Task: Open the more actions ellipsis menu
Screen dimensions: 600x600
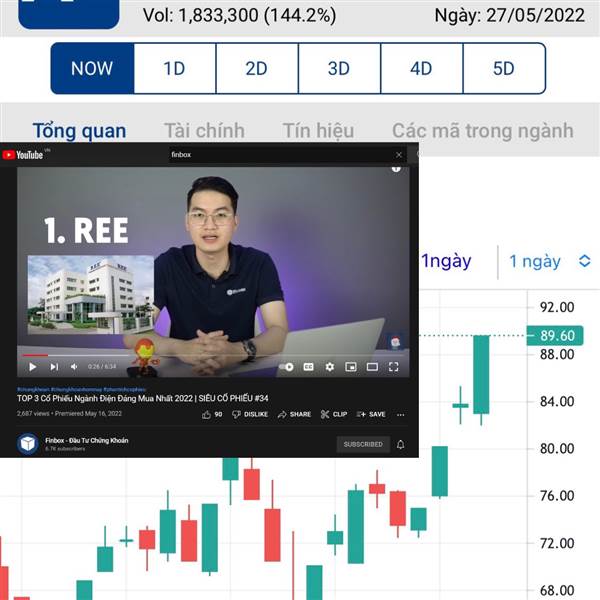Action: pos(401,415)
